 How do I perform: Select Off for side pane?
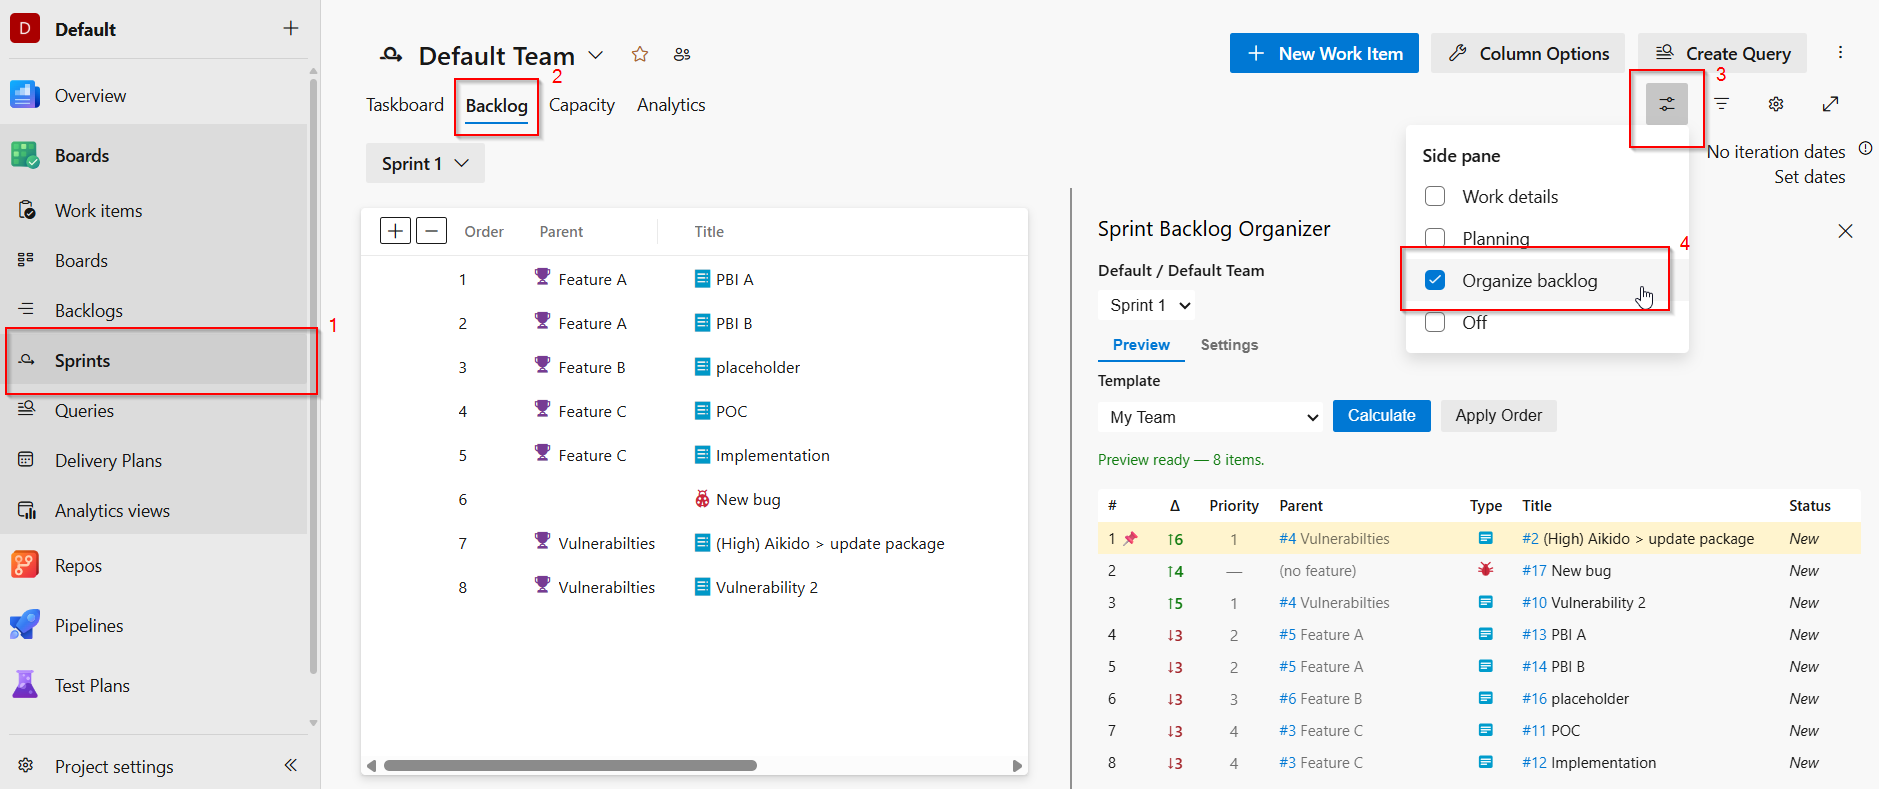pos(1435,322)
